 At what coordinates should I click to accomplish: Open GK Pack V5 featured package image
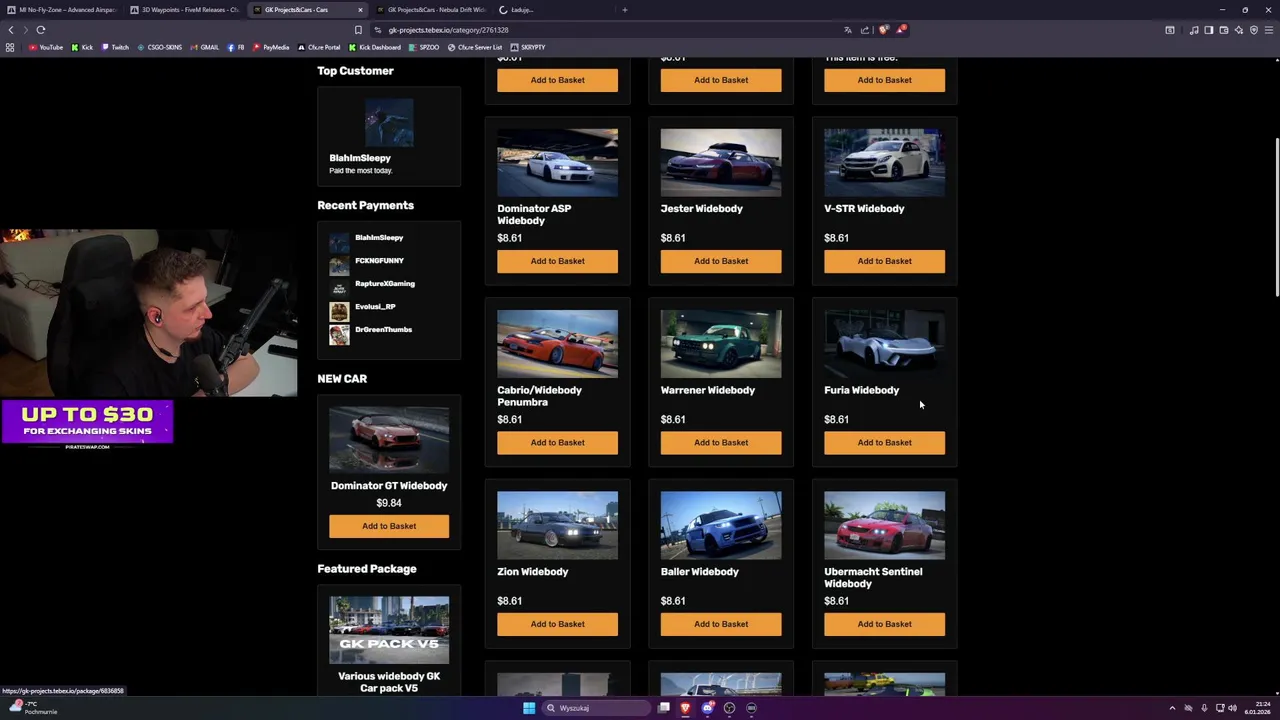click(389, 630)
